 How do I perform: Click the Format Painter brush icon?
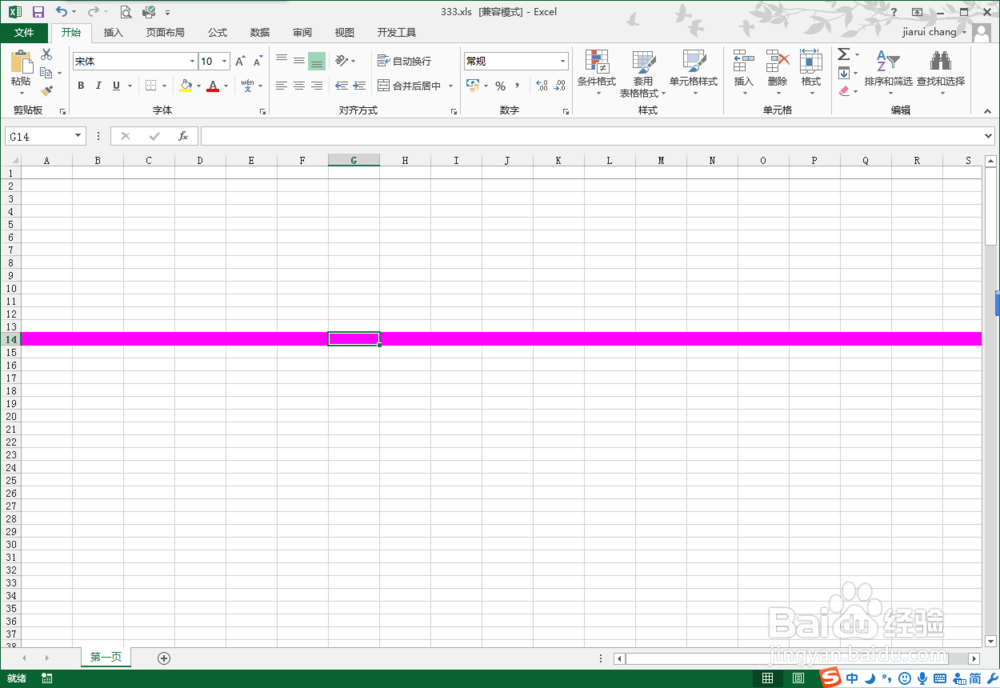pos(46,91)
